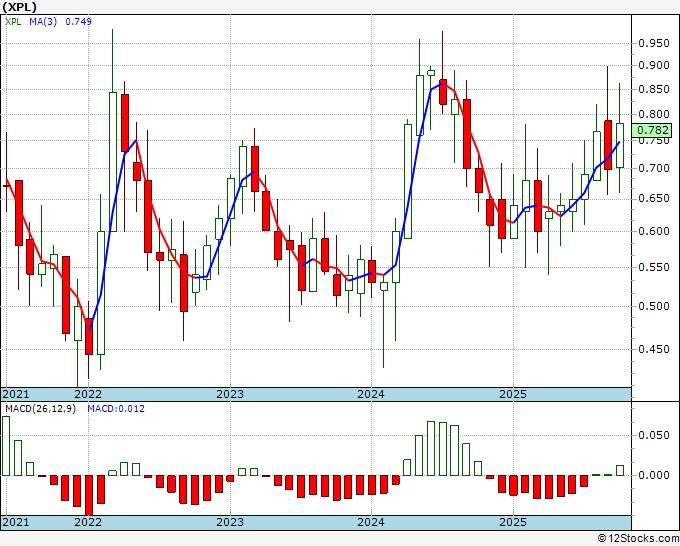Click the 0.050 MACD axis label
The width and height of the screenshot is (680, 546).
tap(654, 435)
